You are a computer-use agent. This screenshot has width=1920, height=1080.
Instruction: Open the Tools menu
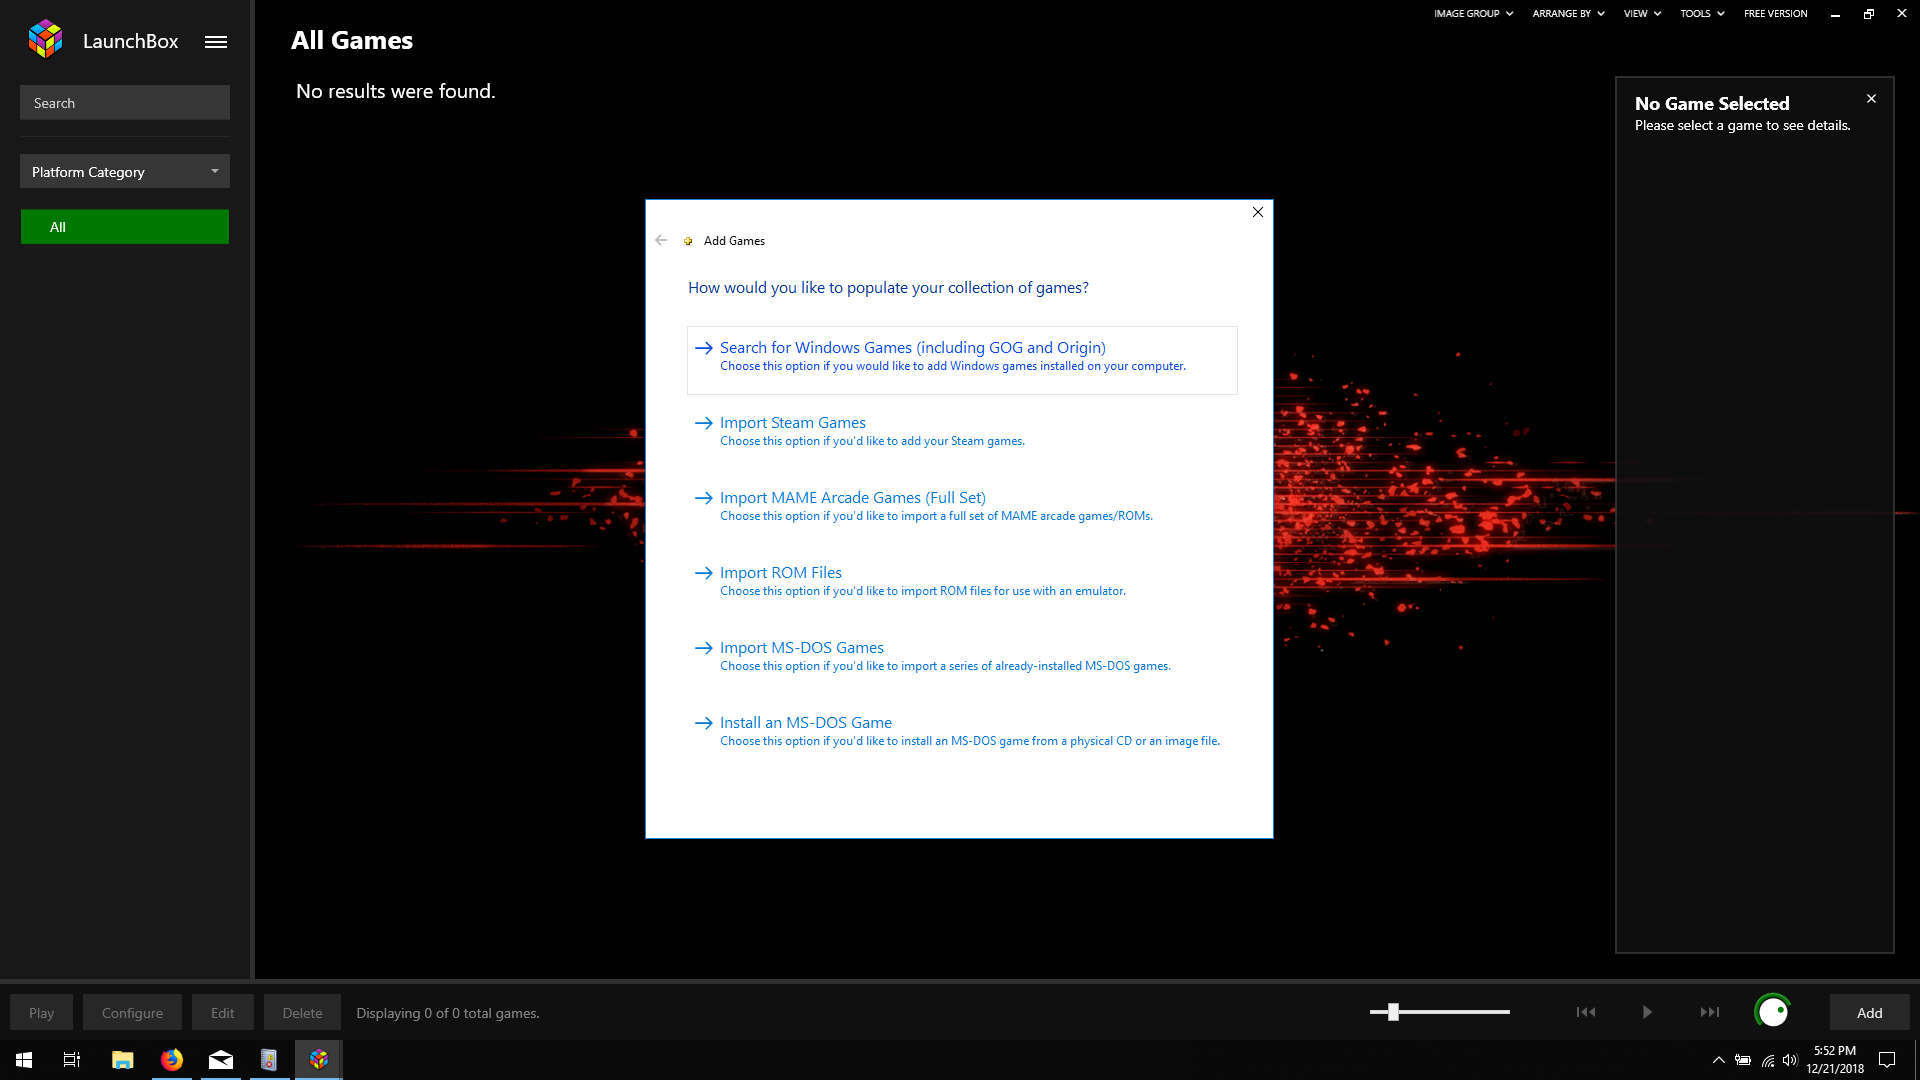(x=1702, y=14)
